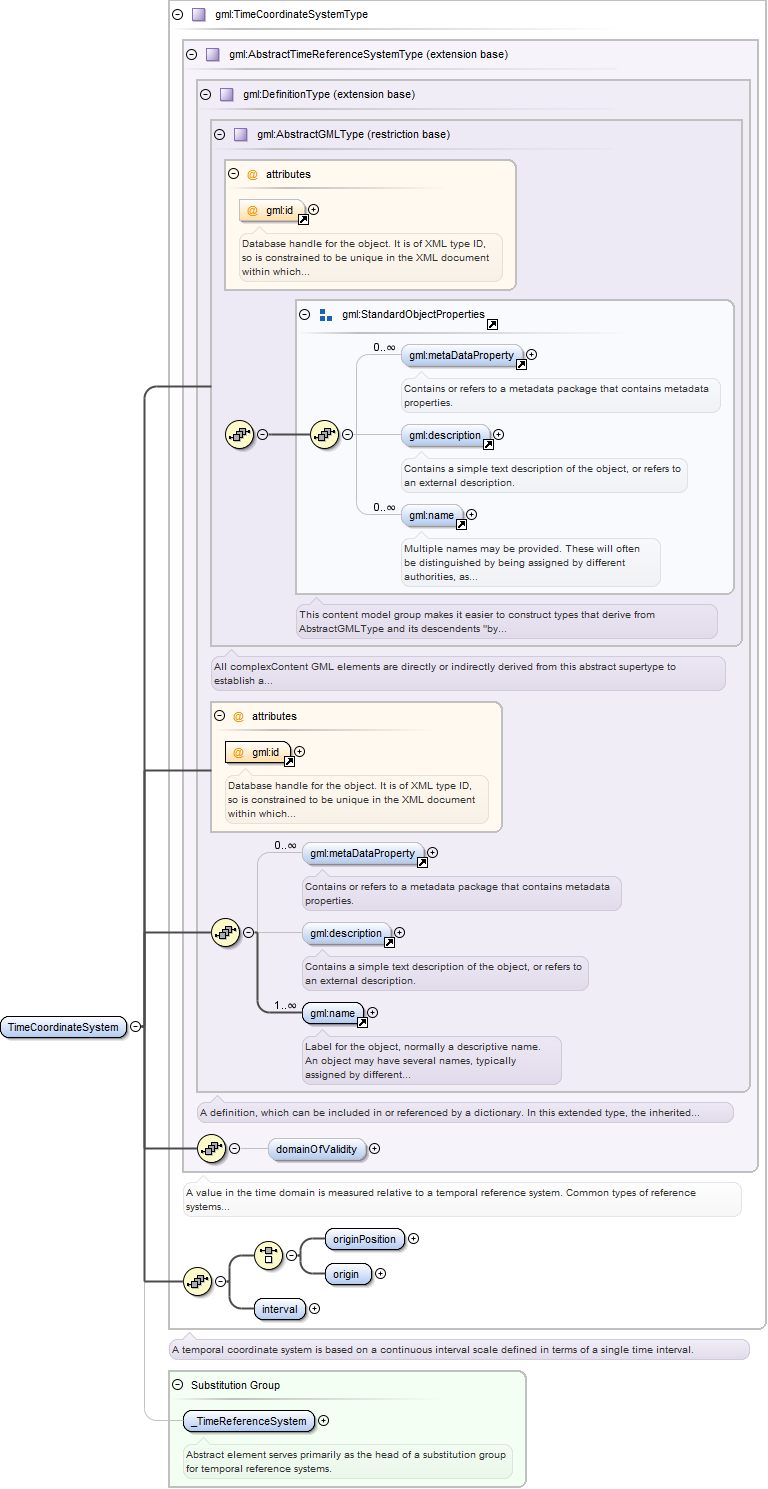Click annotation 'Label for the object, normally a descriptive name'
The image size is (768, 1489).
point(431,1061)
